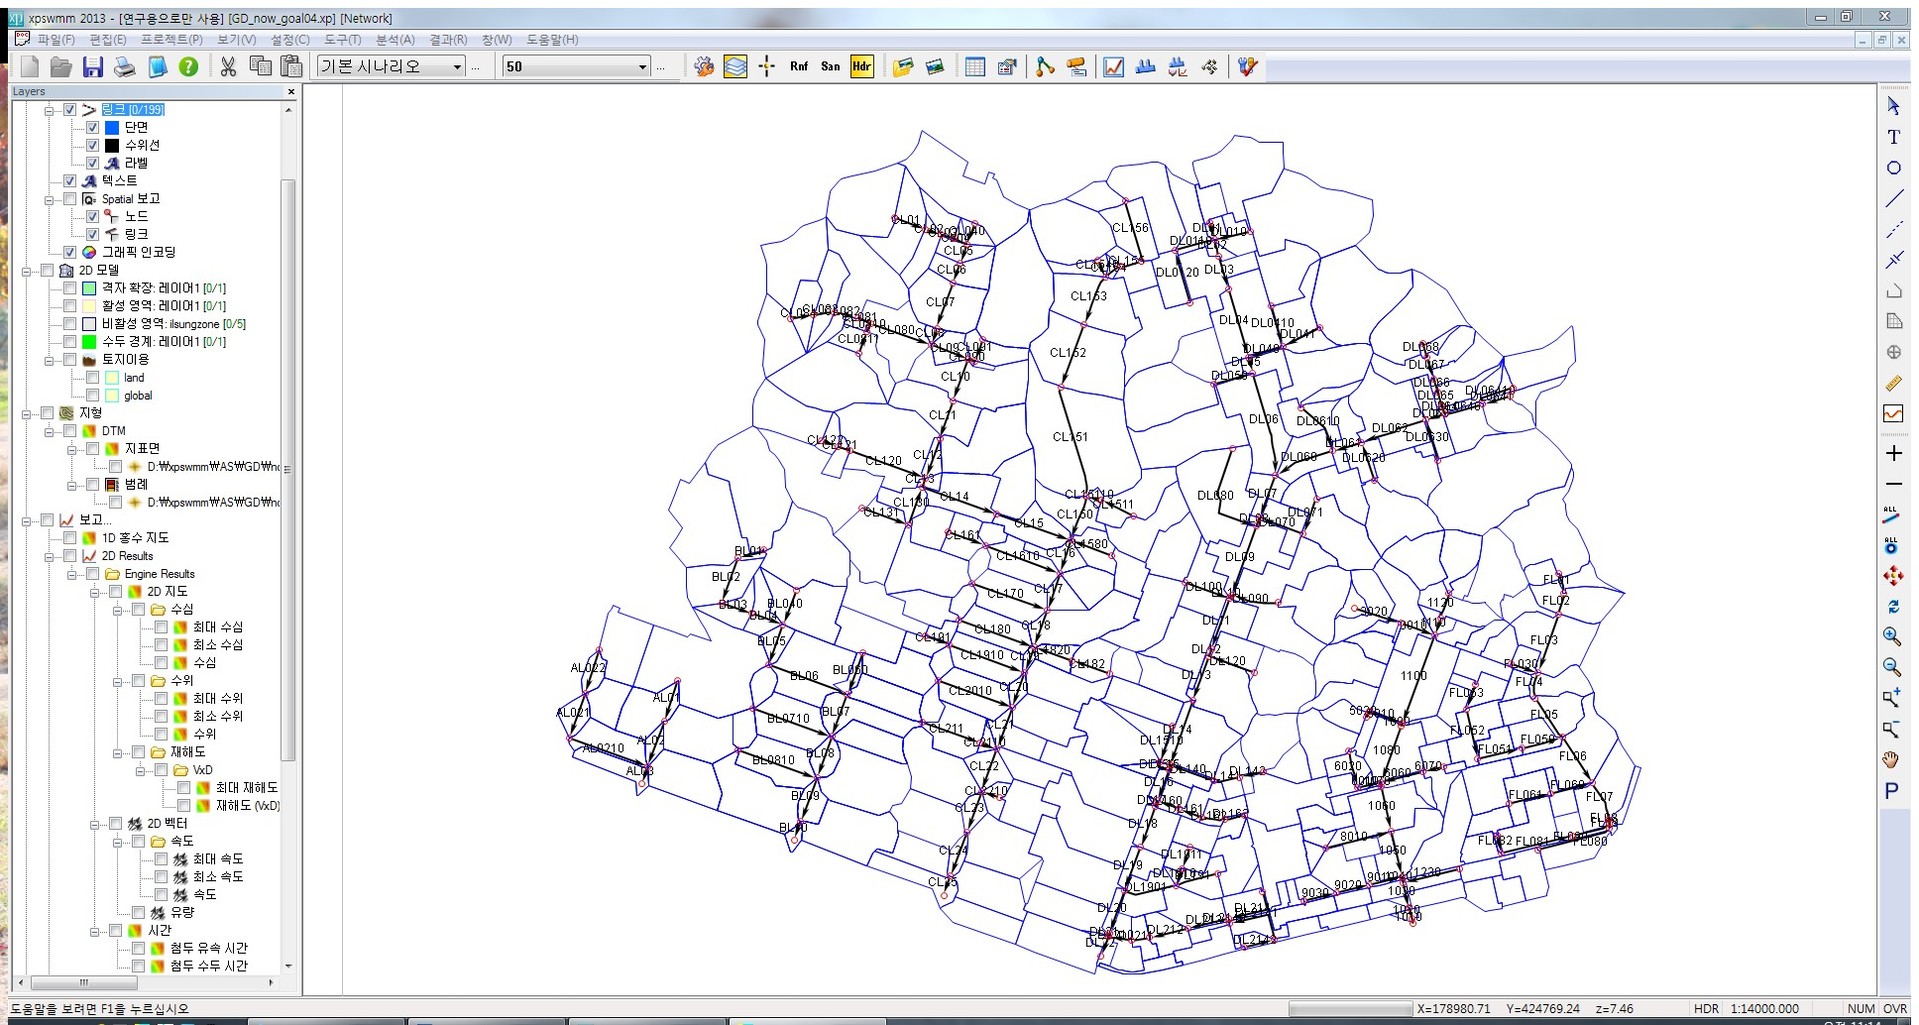1919x1025 pixels.
Task: Open the 파일(F) menu
Action: (x=56, y=40)
